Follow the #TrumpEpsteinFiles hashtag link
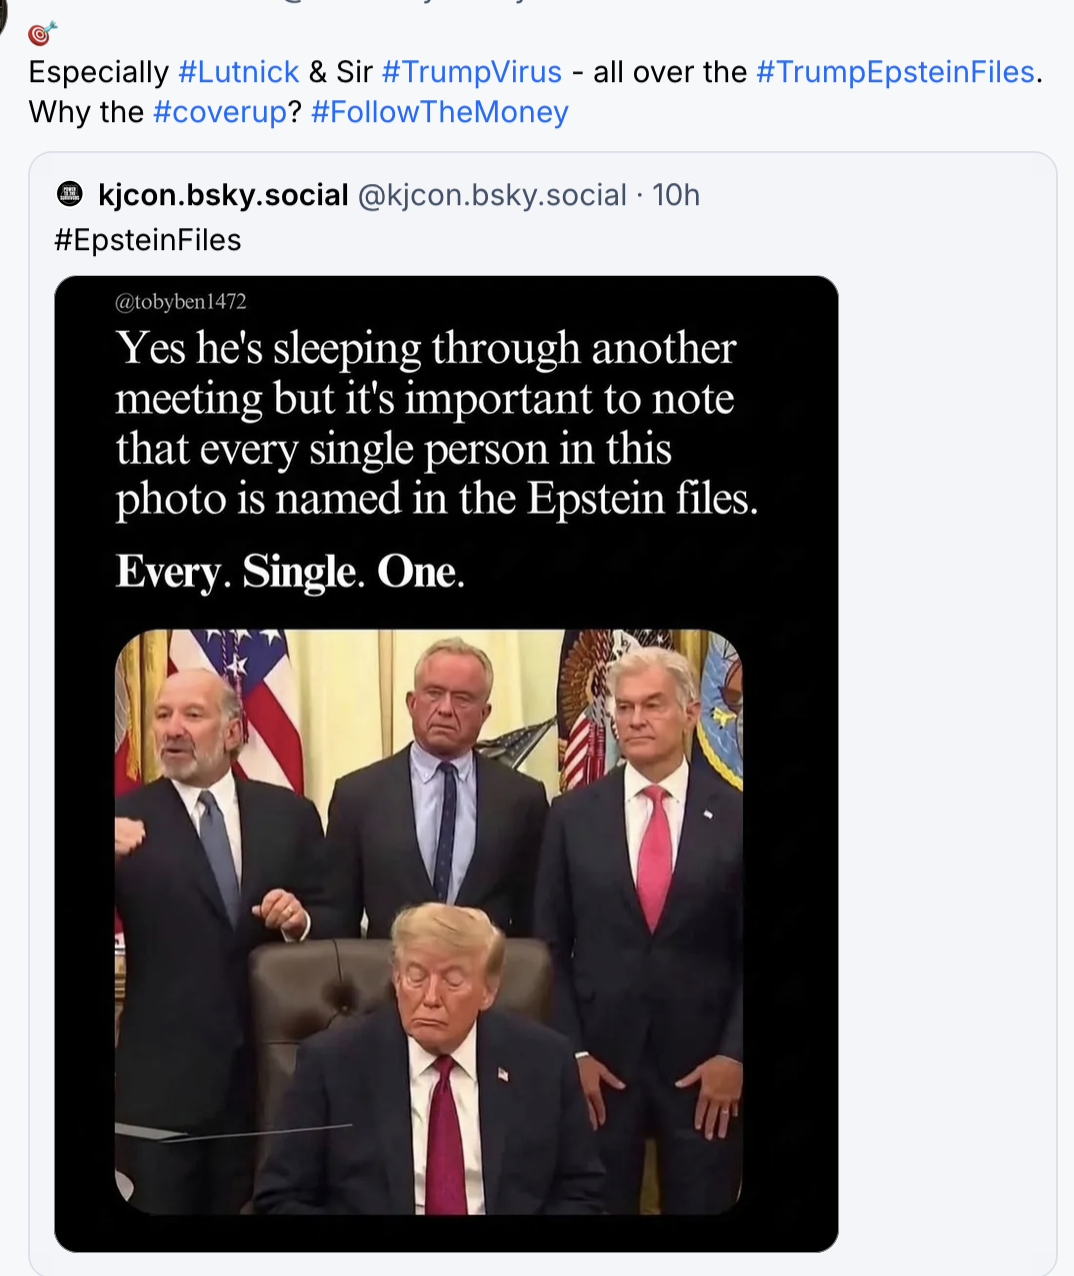1074x1276 pixels. click(x=895, y=72)
